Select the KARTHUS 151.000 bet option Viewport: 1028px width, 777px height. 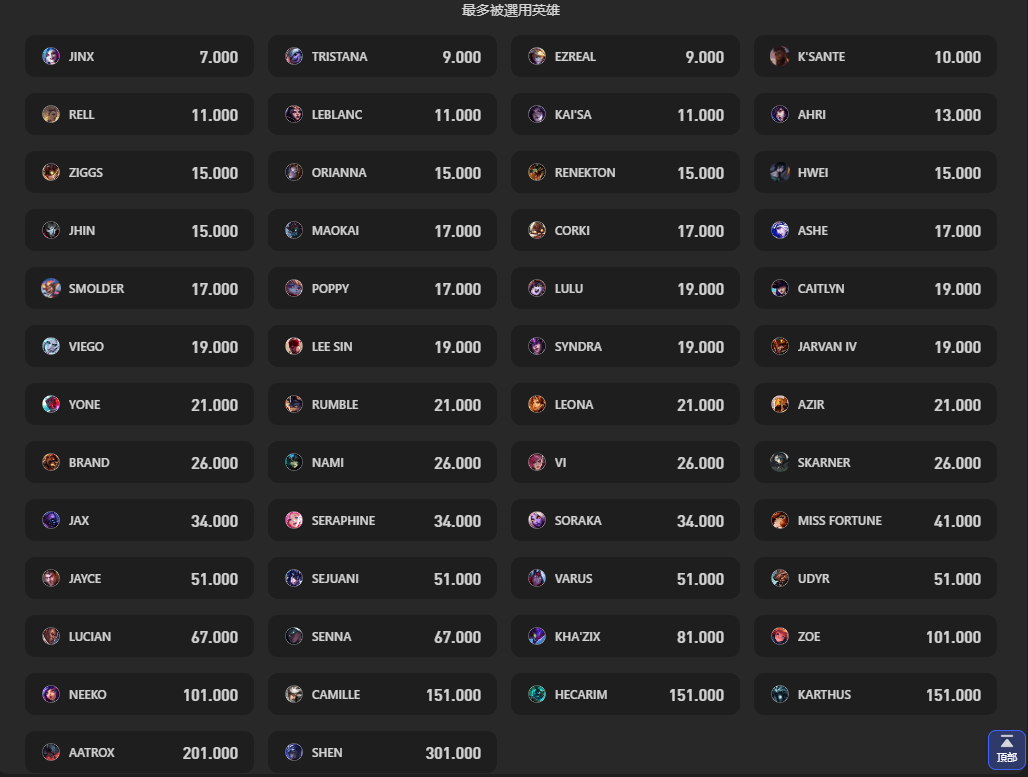point(875,695)
